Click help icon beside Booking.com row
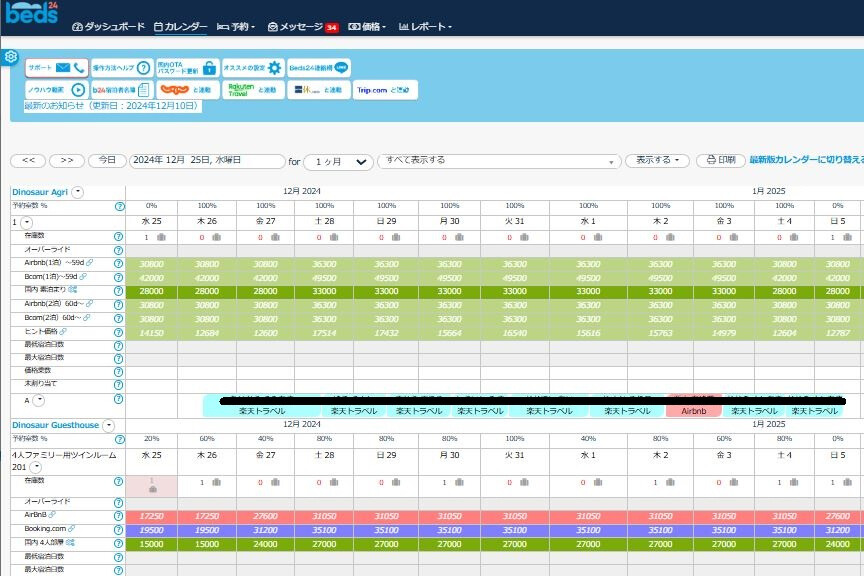Image resolution: width=864 pixels, height=576 pixels. point(118,530)
